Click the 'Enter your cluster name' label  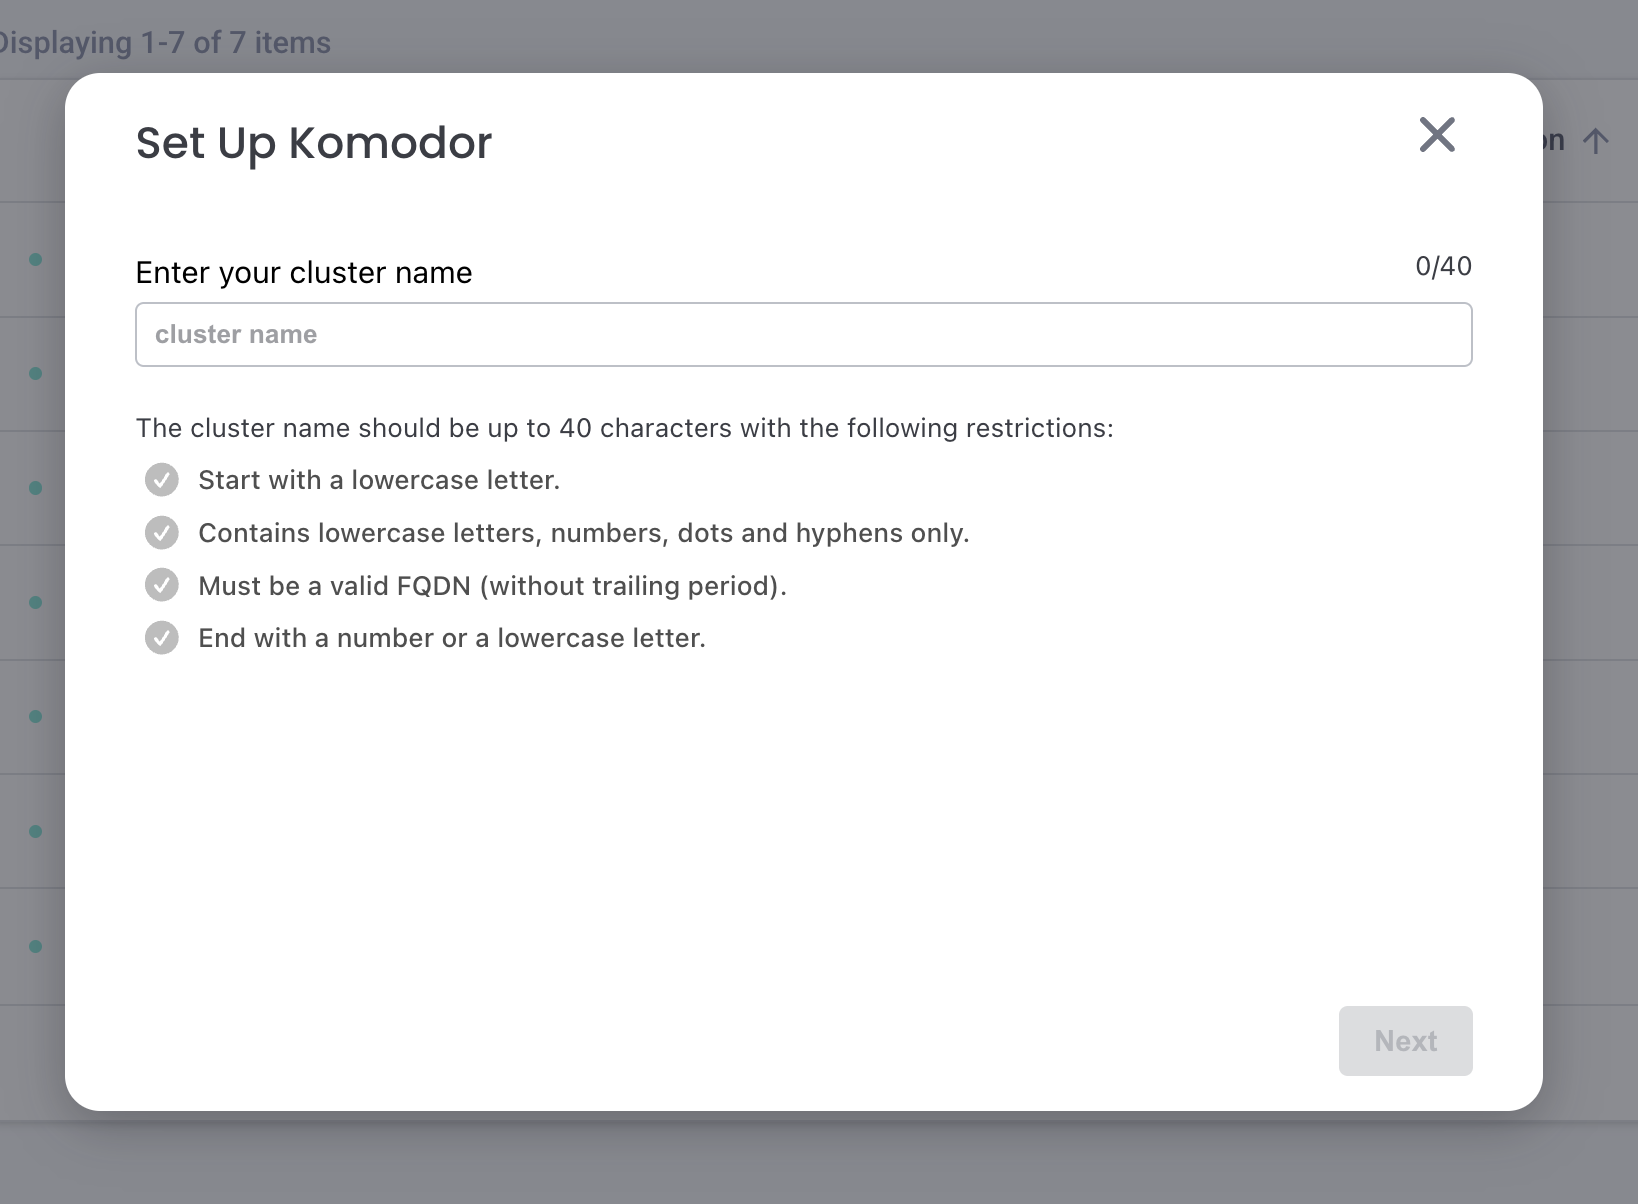304,273
